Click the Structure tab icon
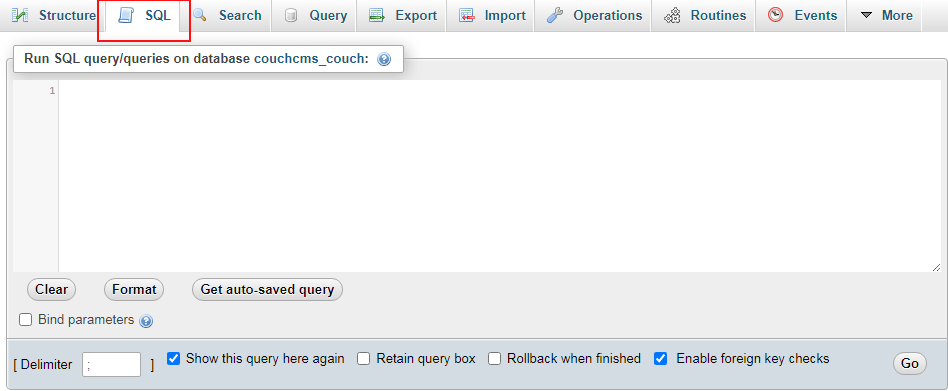 [x=20, y=15]
